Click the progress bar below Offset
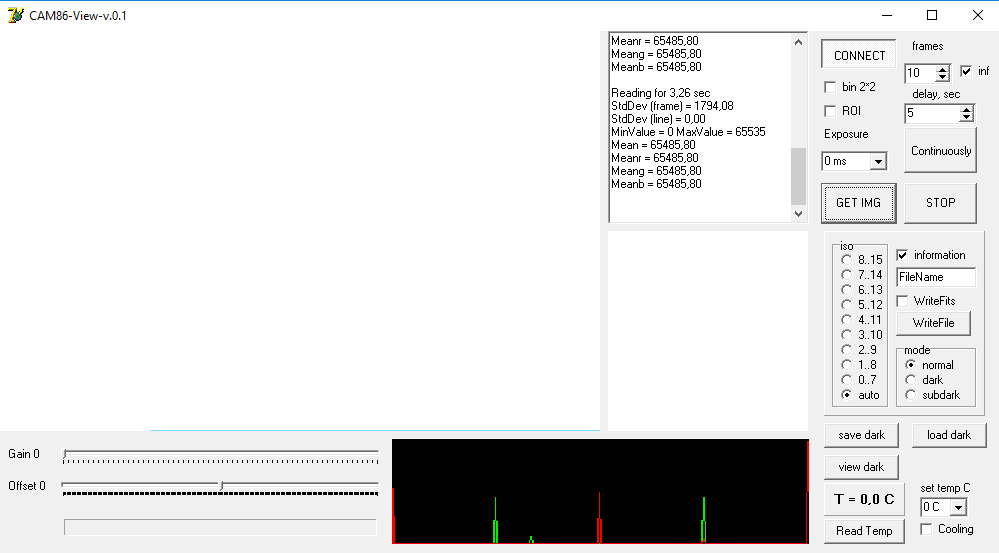Viewport: 999px width, 553px height. 220,527
